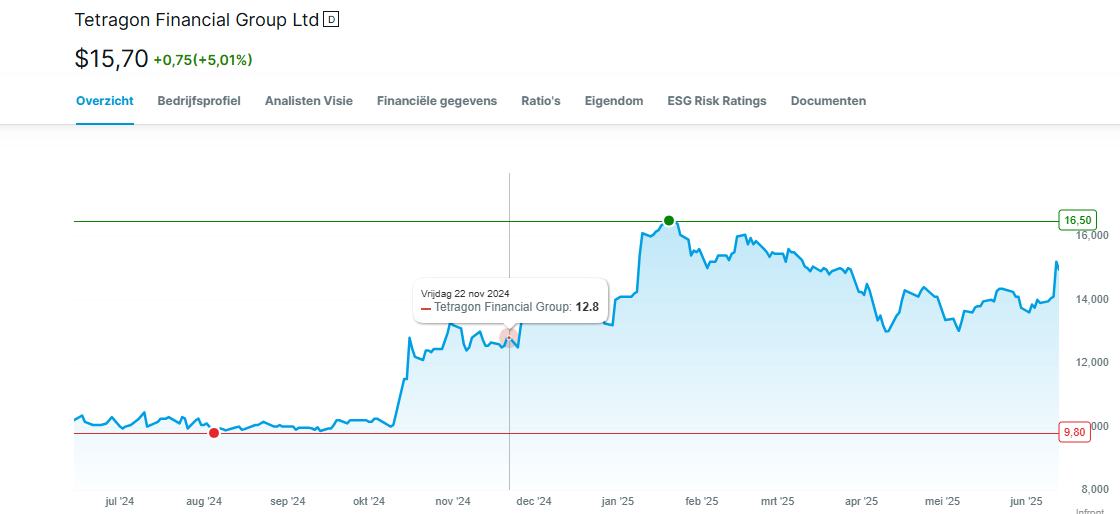Screen dimensions: 1120x514
Task: Click the red low-point marker dot
Action: 214,433
